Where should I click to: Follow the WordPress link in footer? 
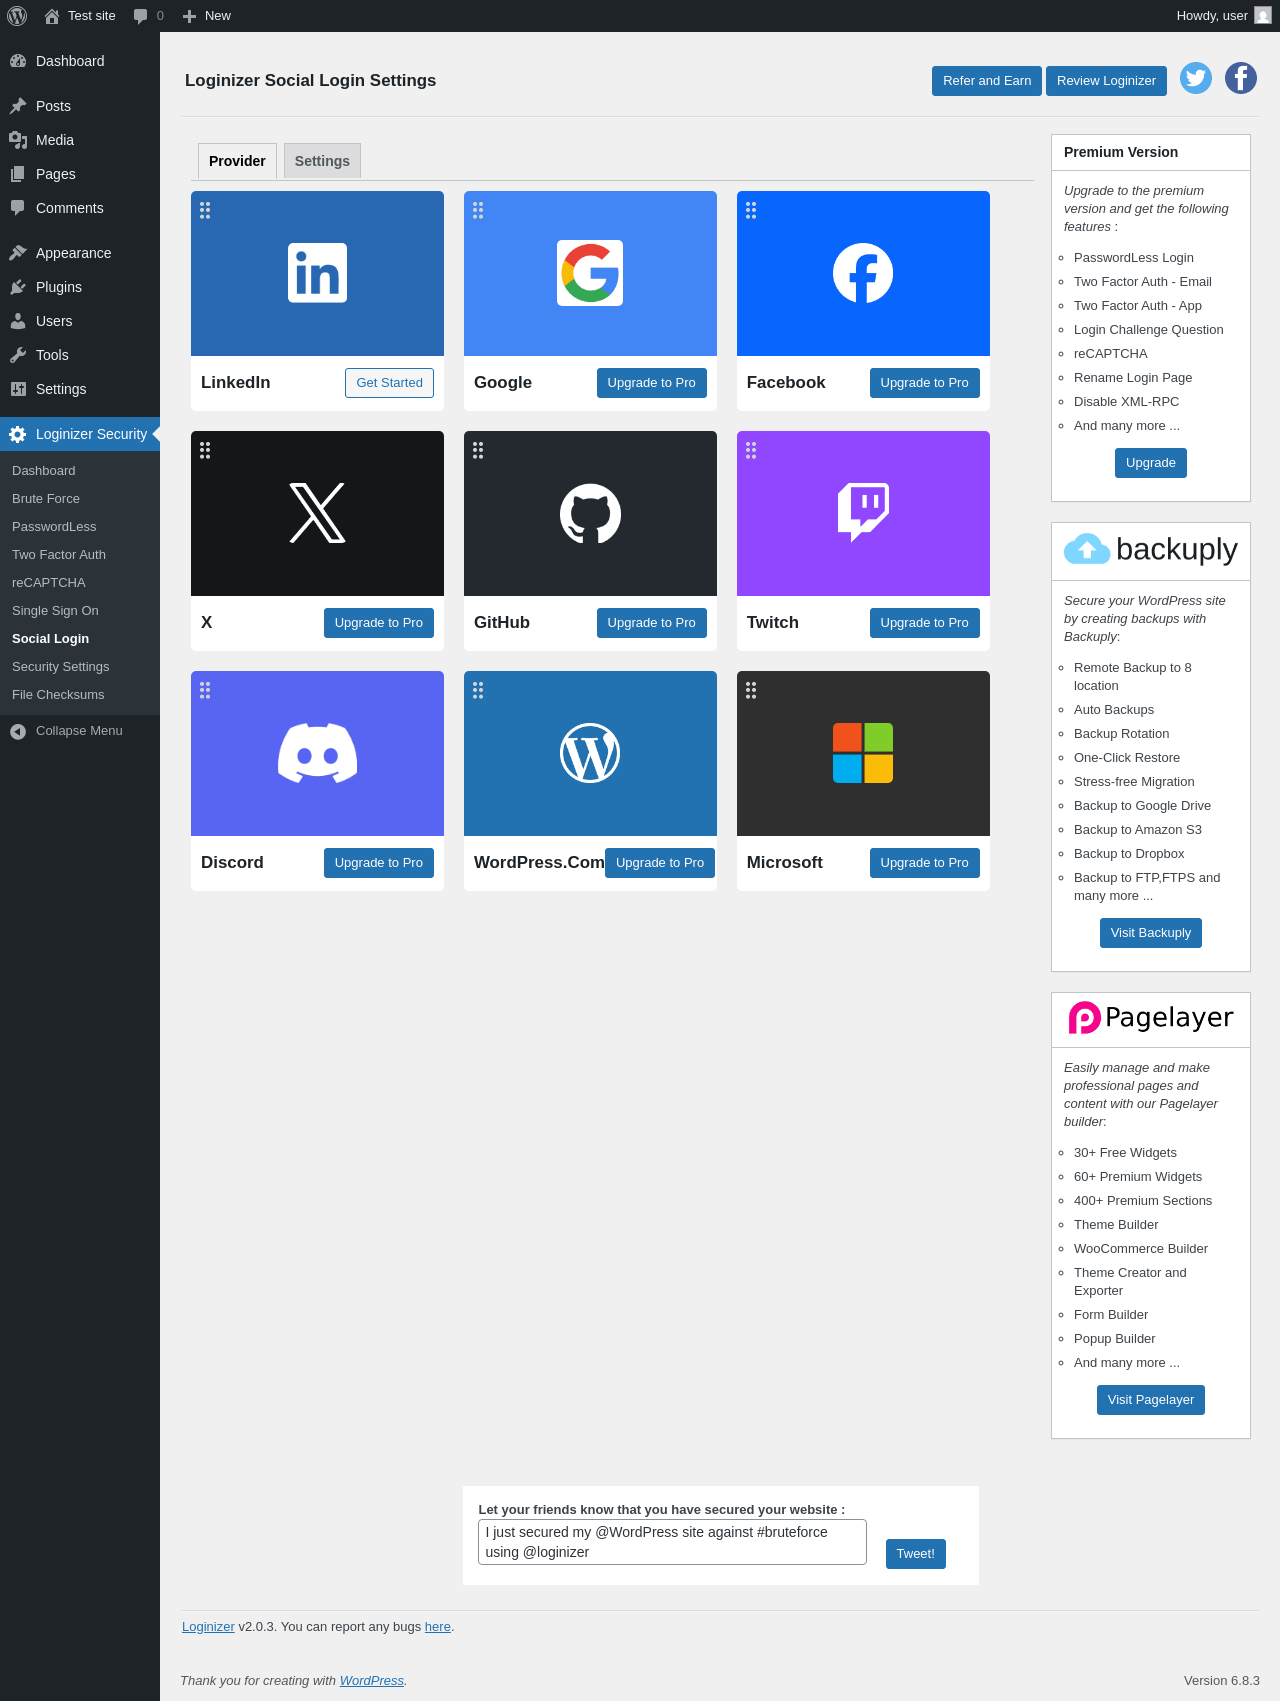tap(372, 1681)
